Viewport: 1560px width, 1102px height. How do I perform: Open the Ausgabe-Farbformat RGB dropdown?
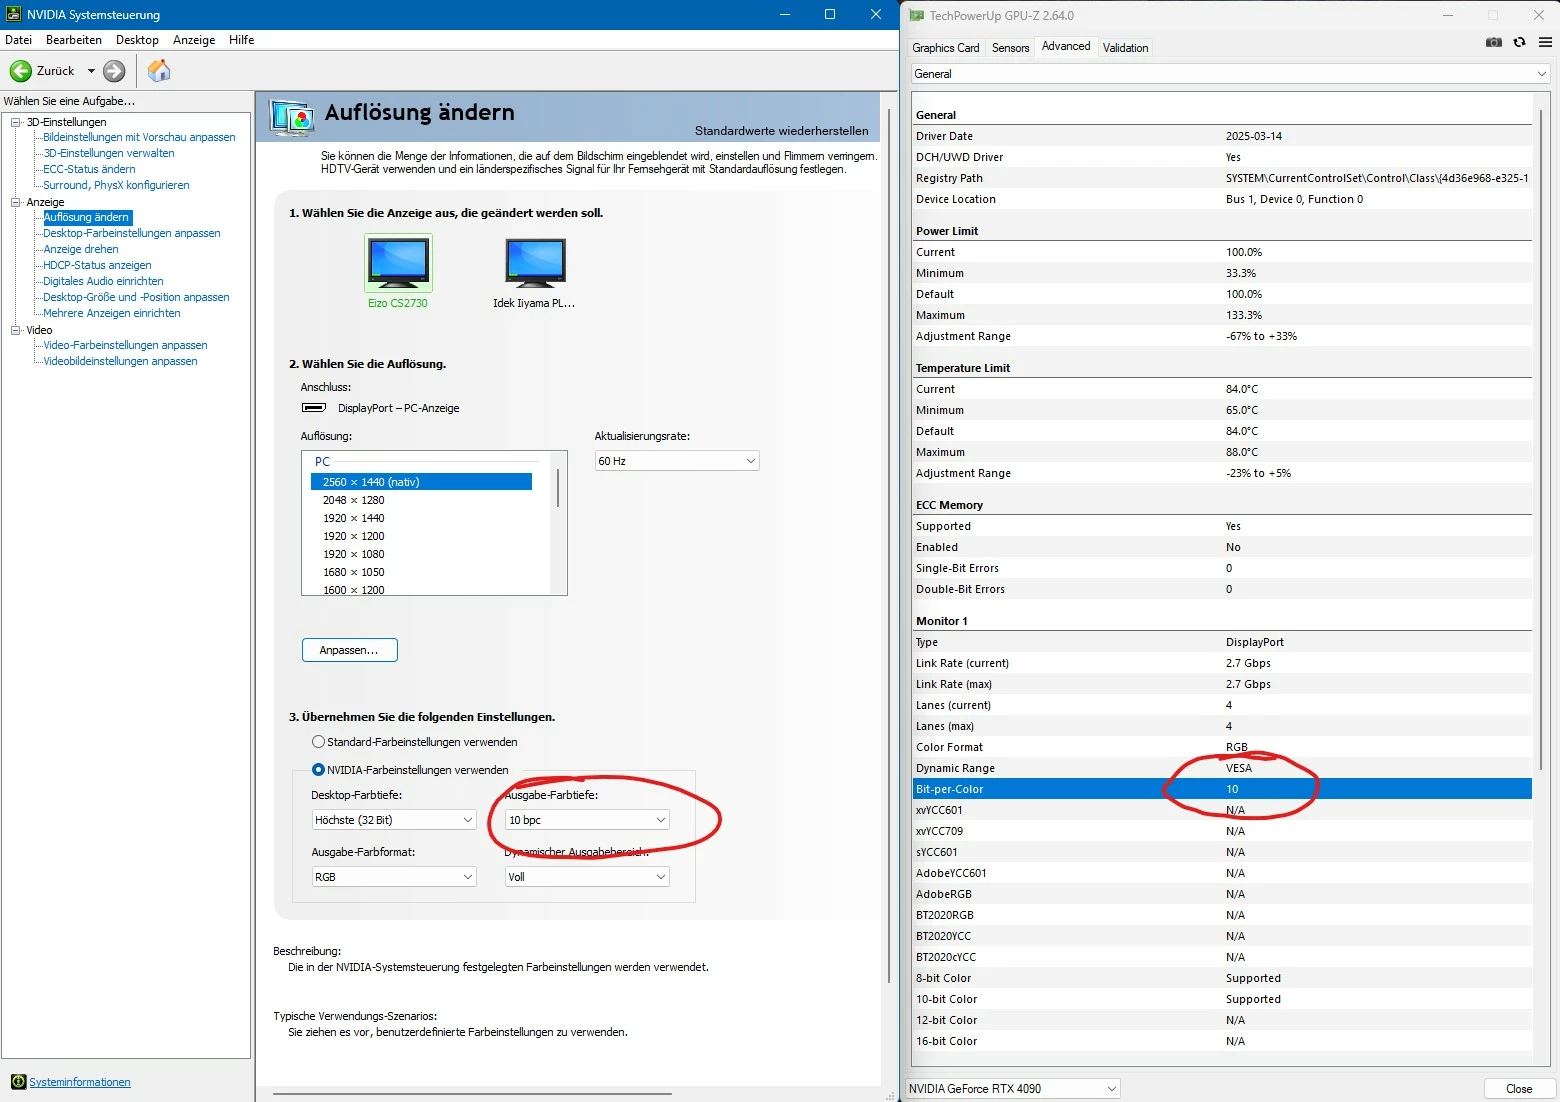394,877
